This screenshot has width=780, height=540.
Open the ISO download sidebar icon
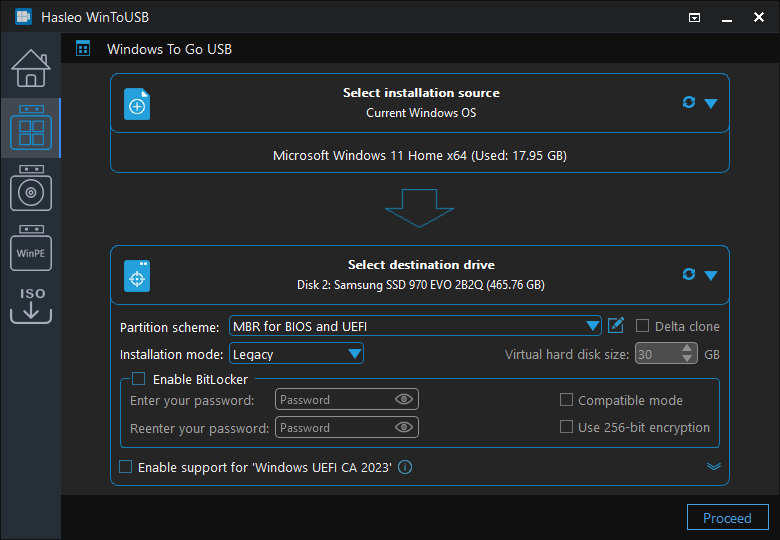[x=31, y=305]
